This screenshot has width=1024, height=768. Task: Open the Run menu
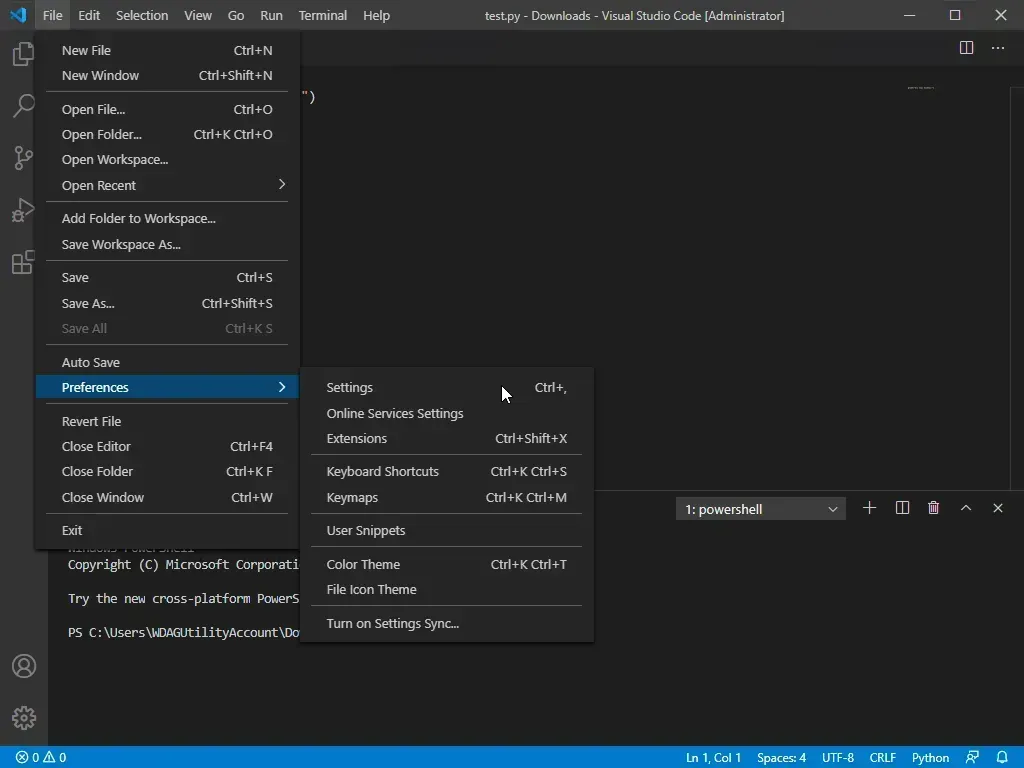tap(271, 15)
